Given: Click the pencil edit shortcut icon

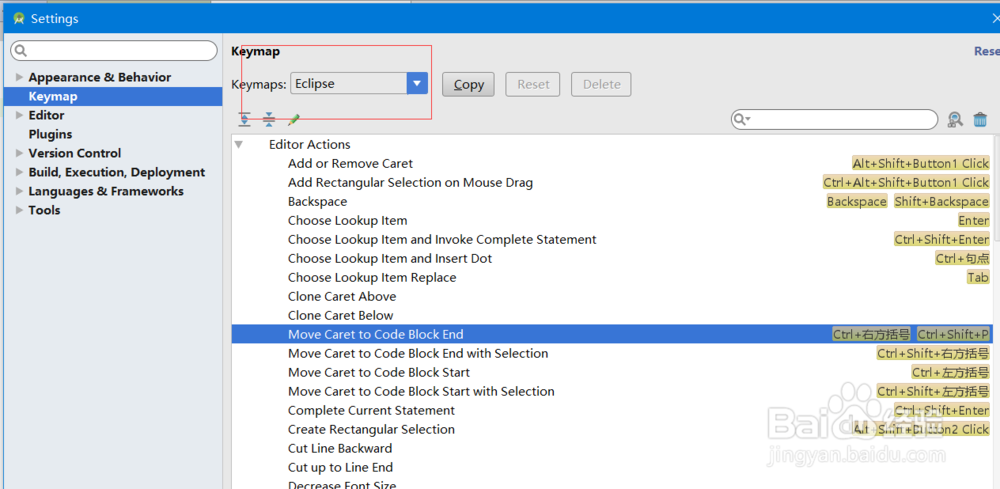Looking at the screenshot, I should pyautogui.click(x=294, y=120).
